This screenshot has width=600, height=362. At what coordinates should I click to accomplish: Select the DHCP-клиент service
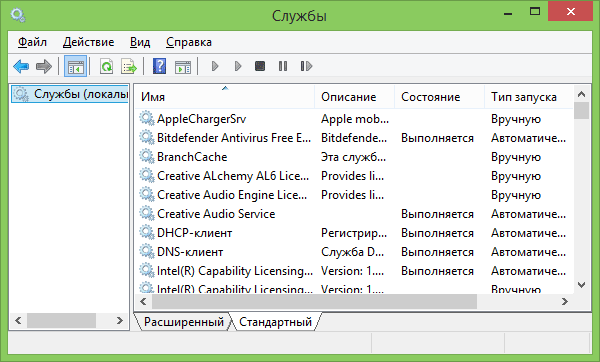tap(354, 233)
